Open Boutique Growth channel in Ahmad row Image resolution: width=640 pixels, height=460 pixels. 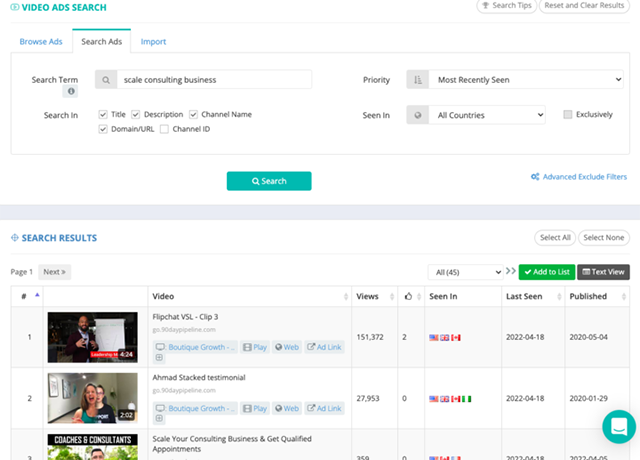coord(196,408)
